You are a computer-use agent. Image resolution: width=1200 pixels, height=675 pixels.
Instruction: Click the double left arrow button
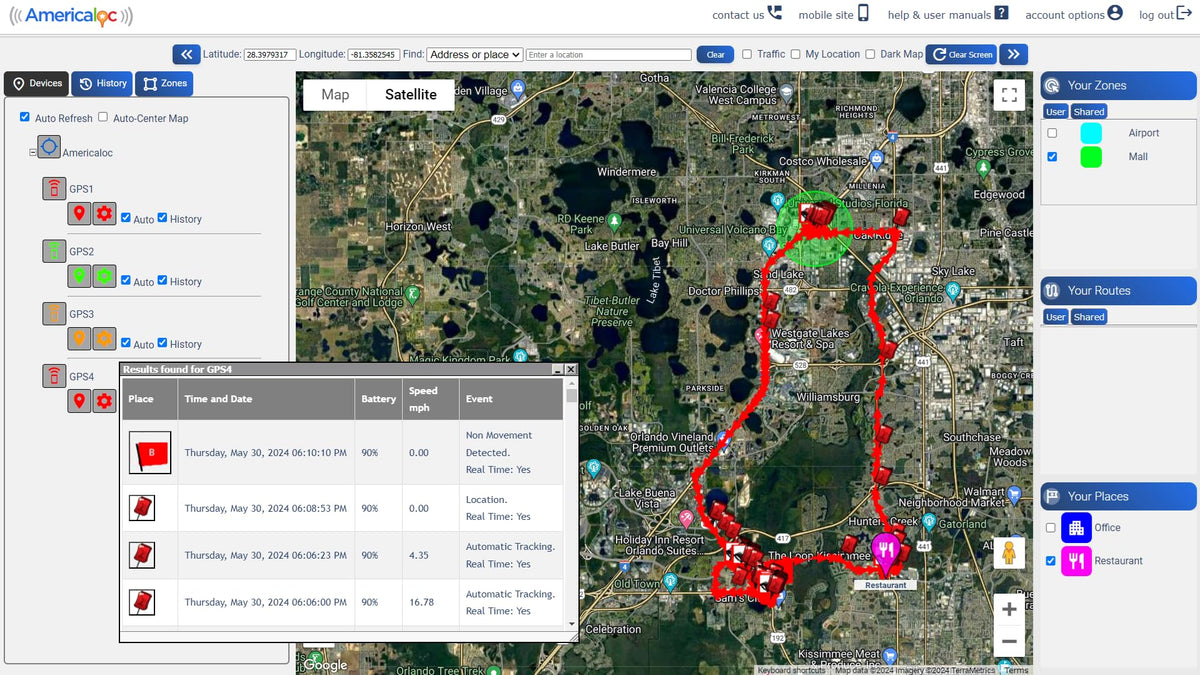click(x=186, y=55)
